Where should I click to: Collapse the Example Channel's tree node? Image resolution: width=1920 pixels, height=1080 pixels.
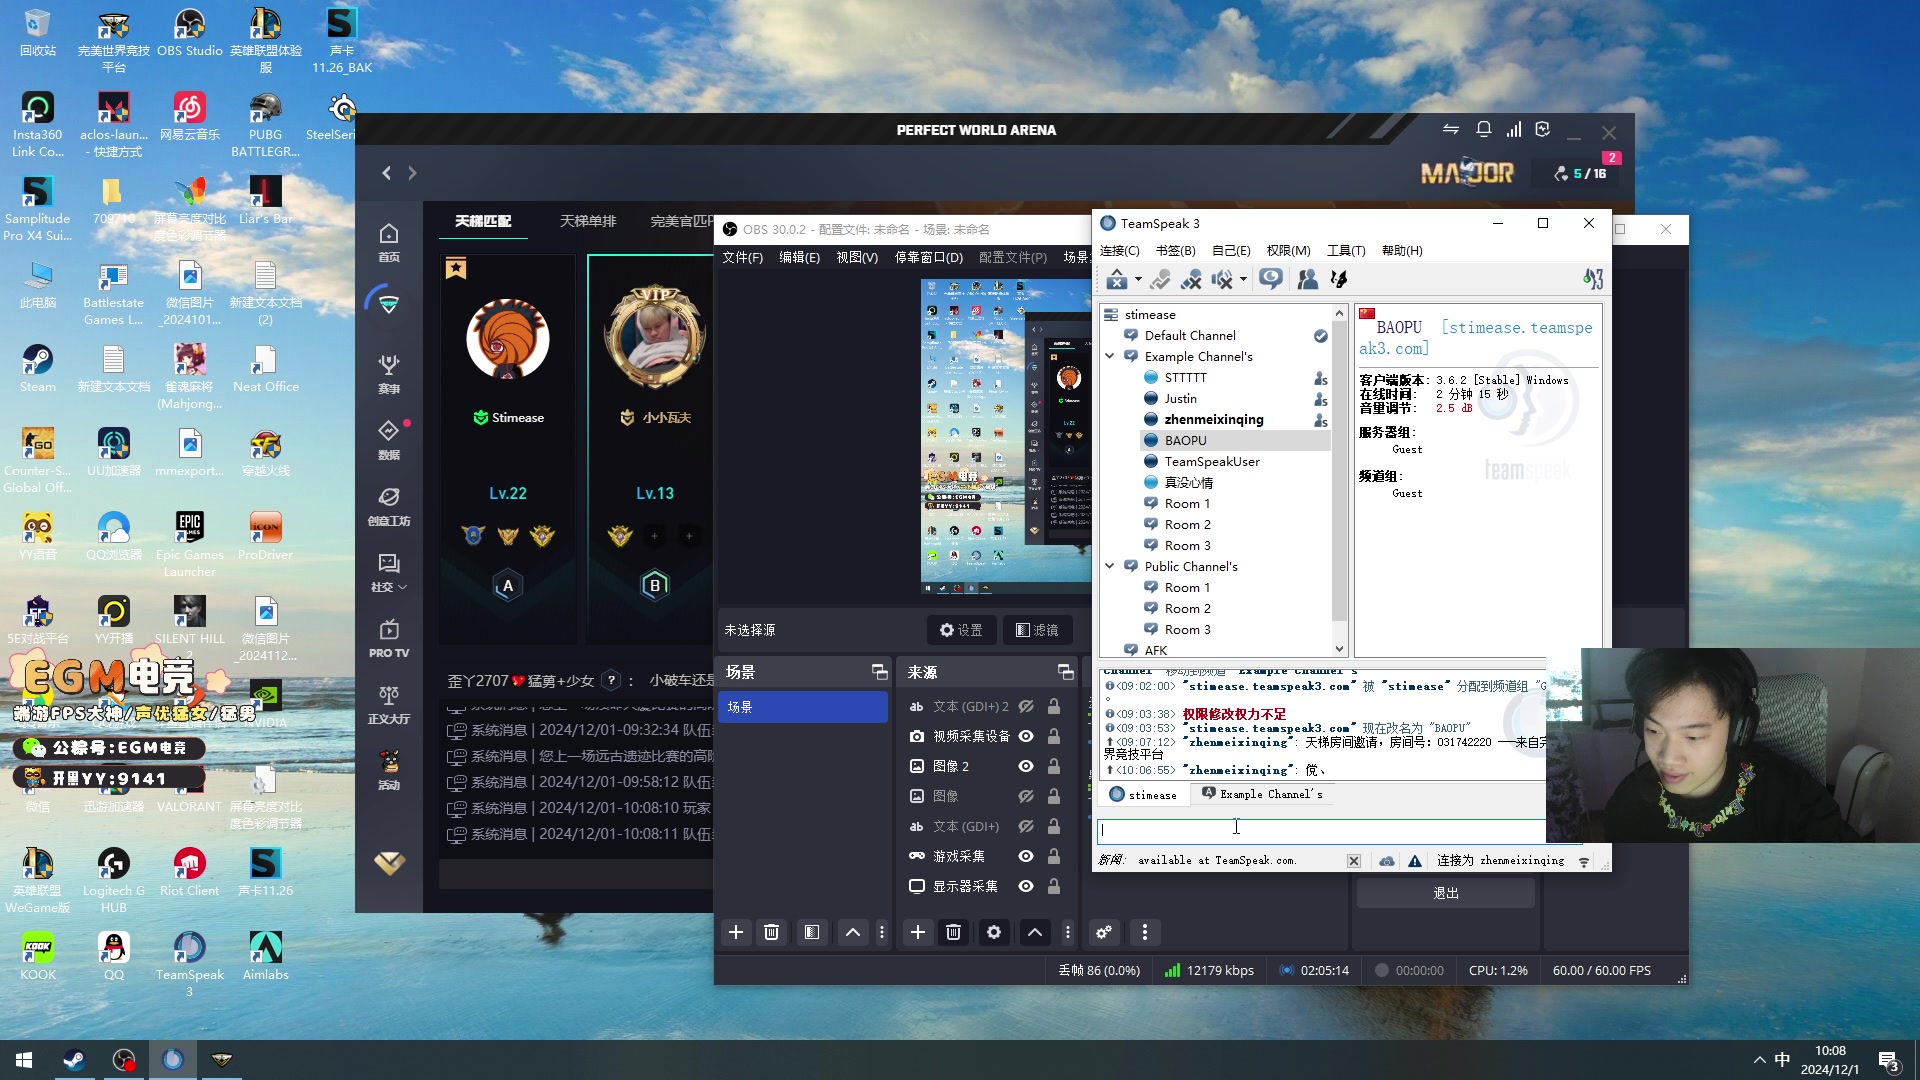click(1110, 356)
